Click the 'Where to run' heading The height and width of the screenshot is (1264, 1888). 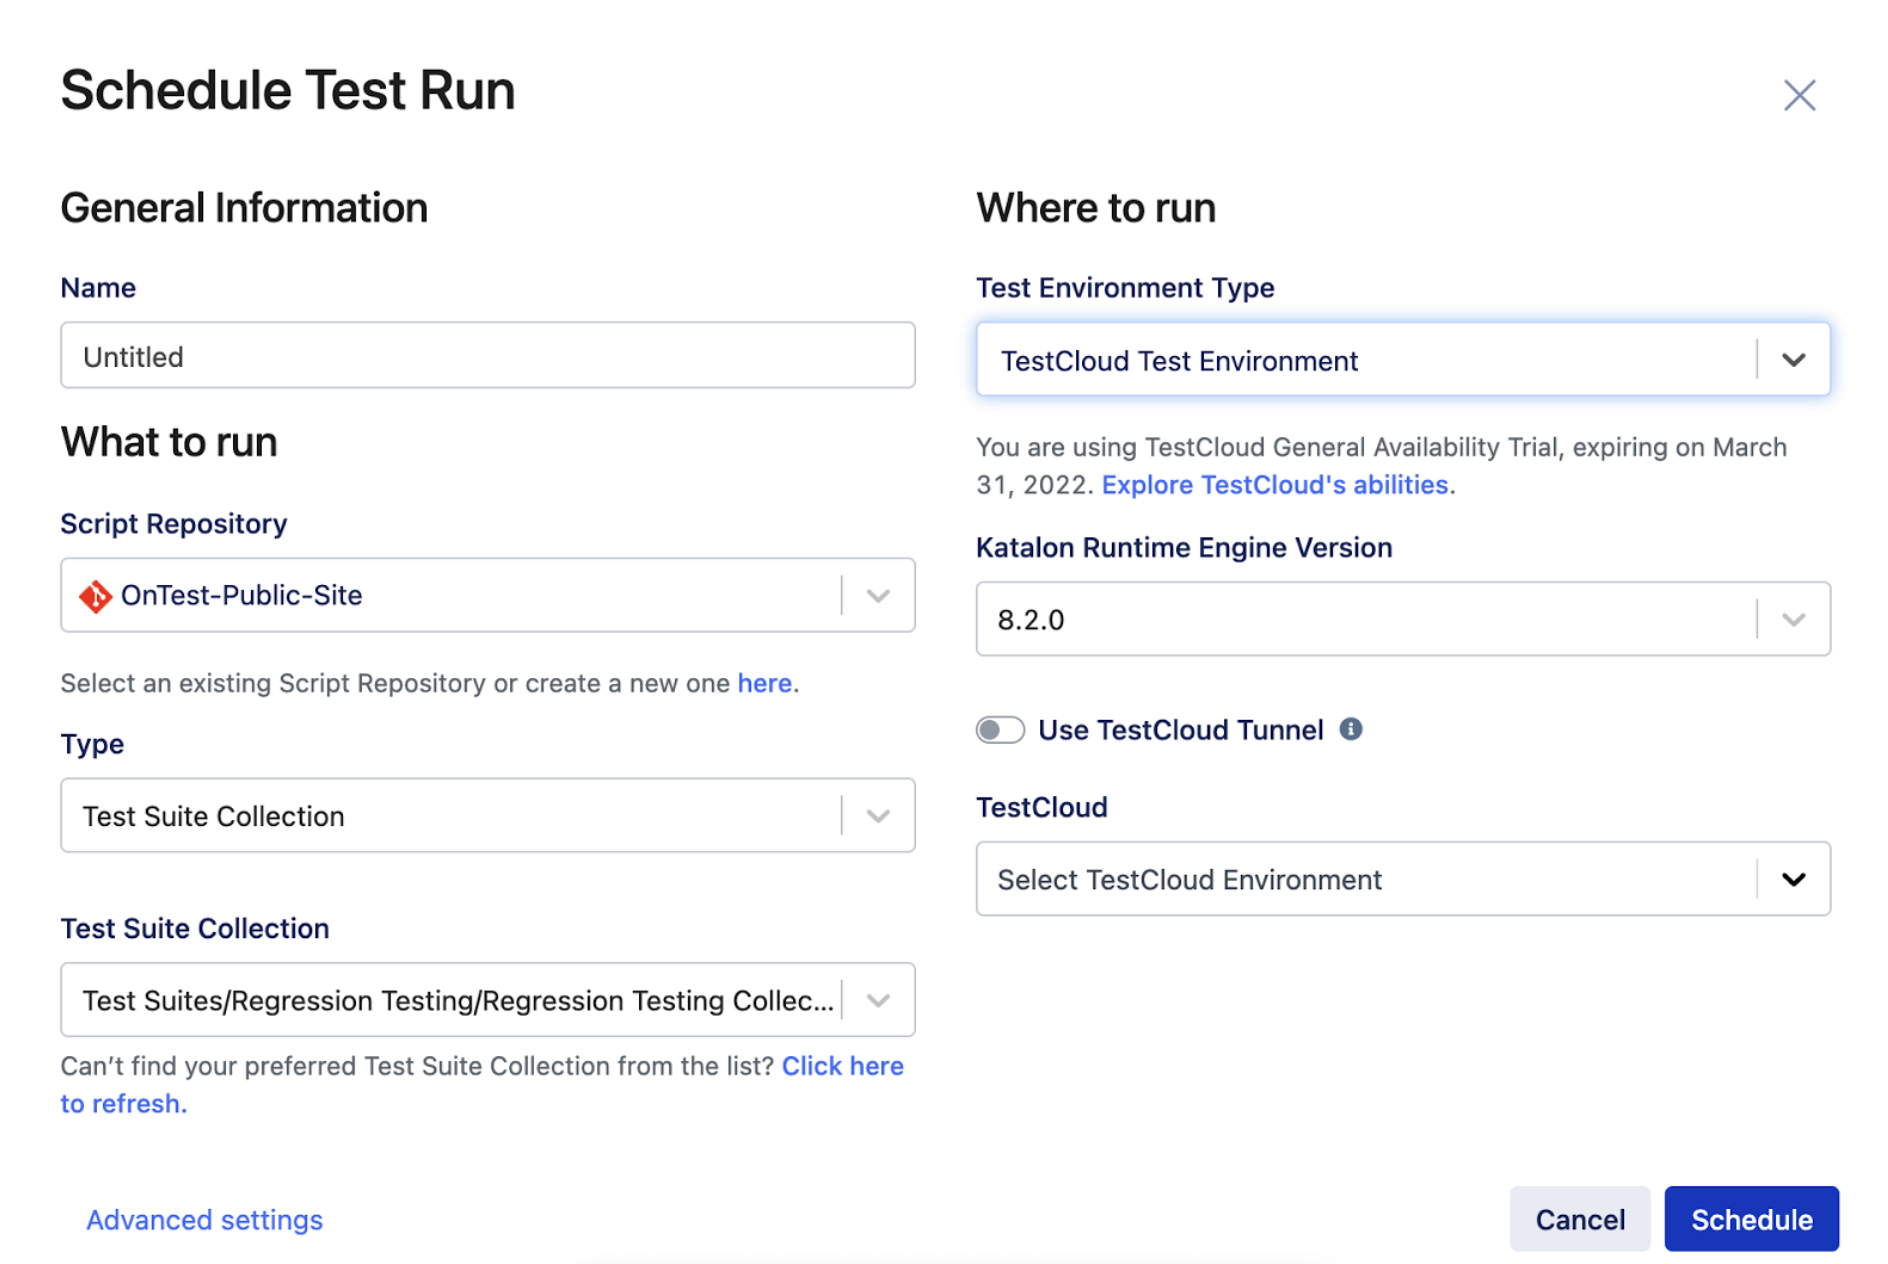click(x=1096, y=208)
